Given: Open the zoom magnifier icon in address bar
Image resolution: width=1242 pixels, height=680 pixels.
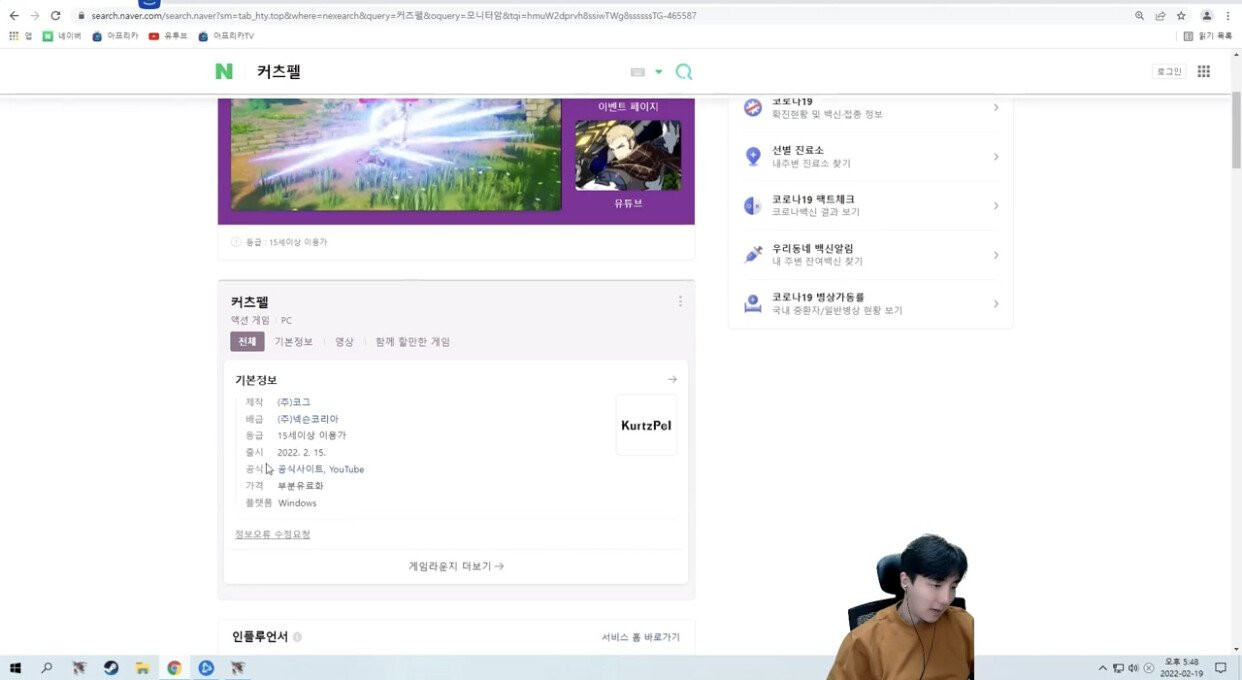Looking at the screenshot, I should coord(1140,16).
